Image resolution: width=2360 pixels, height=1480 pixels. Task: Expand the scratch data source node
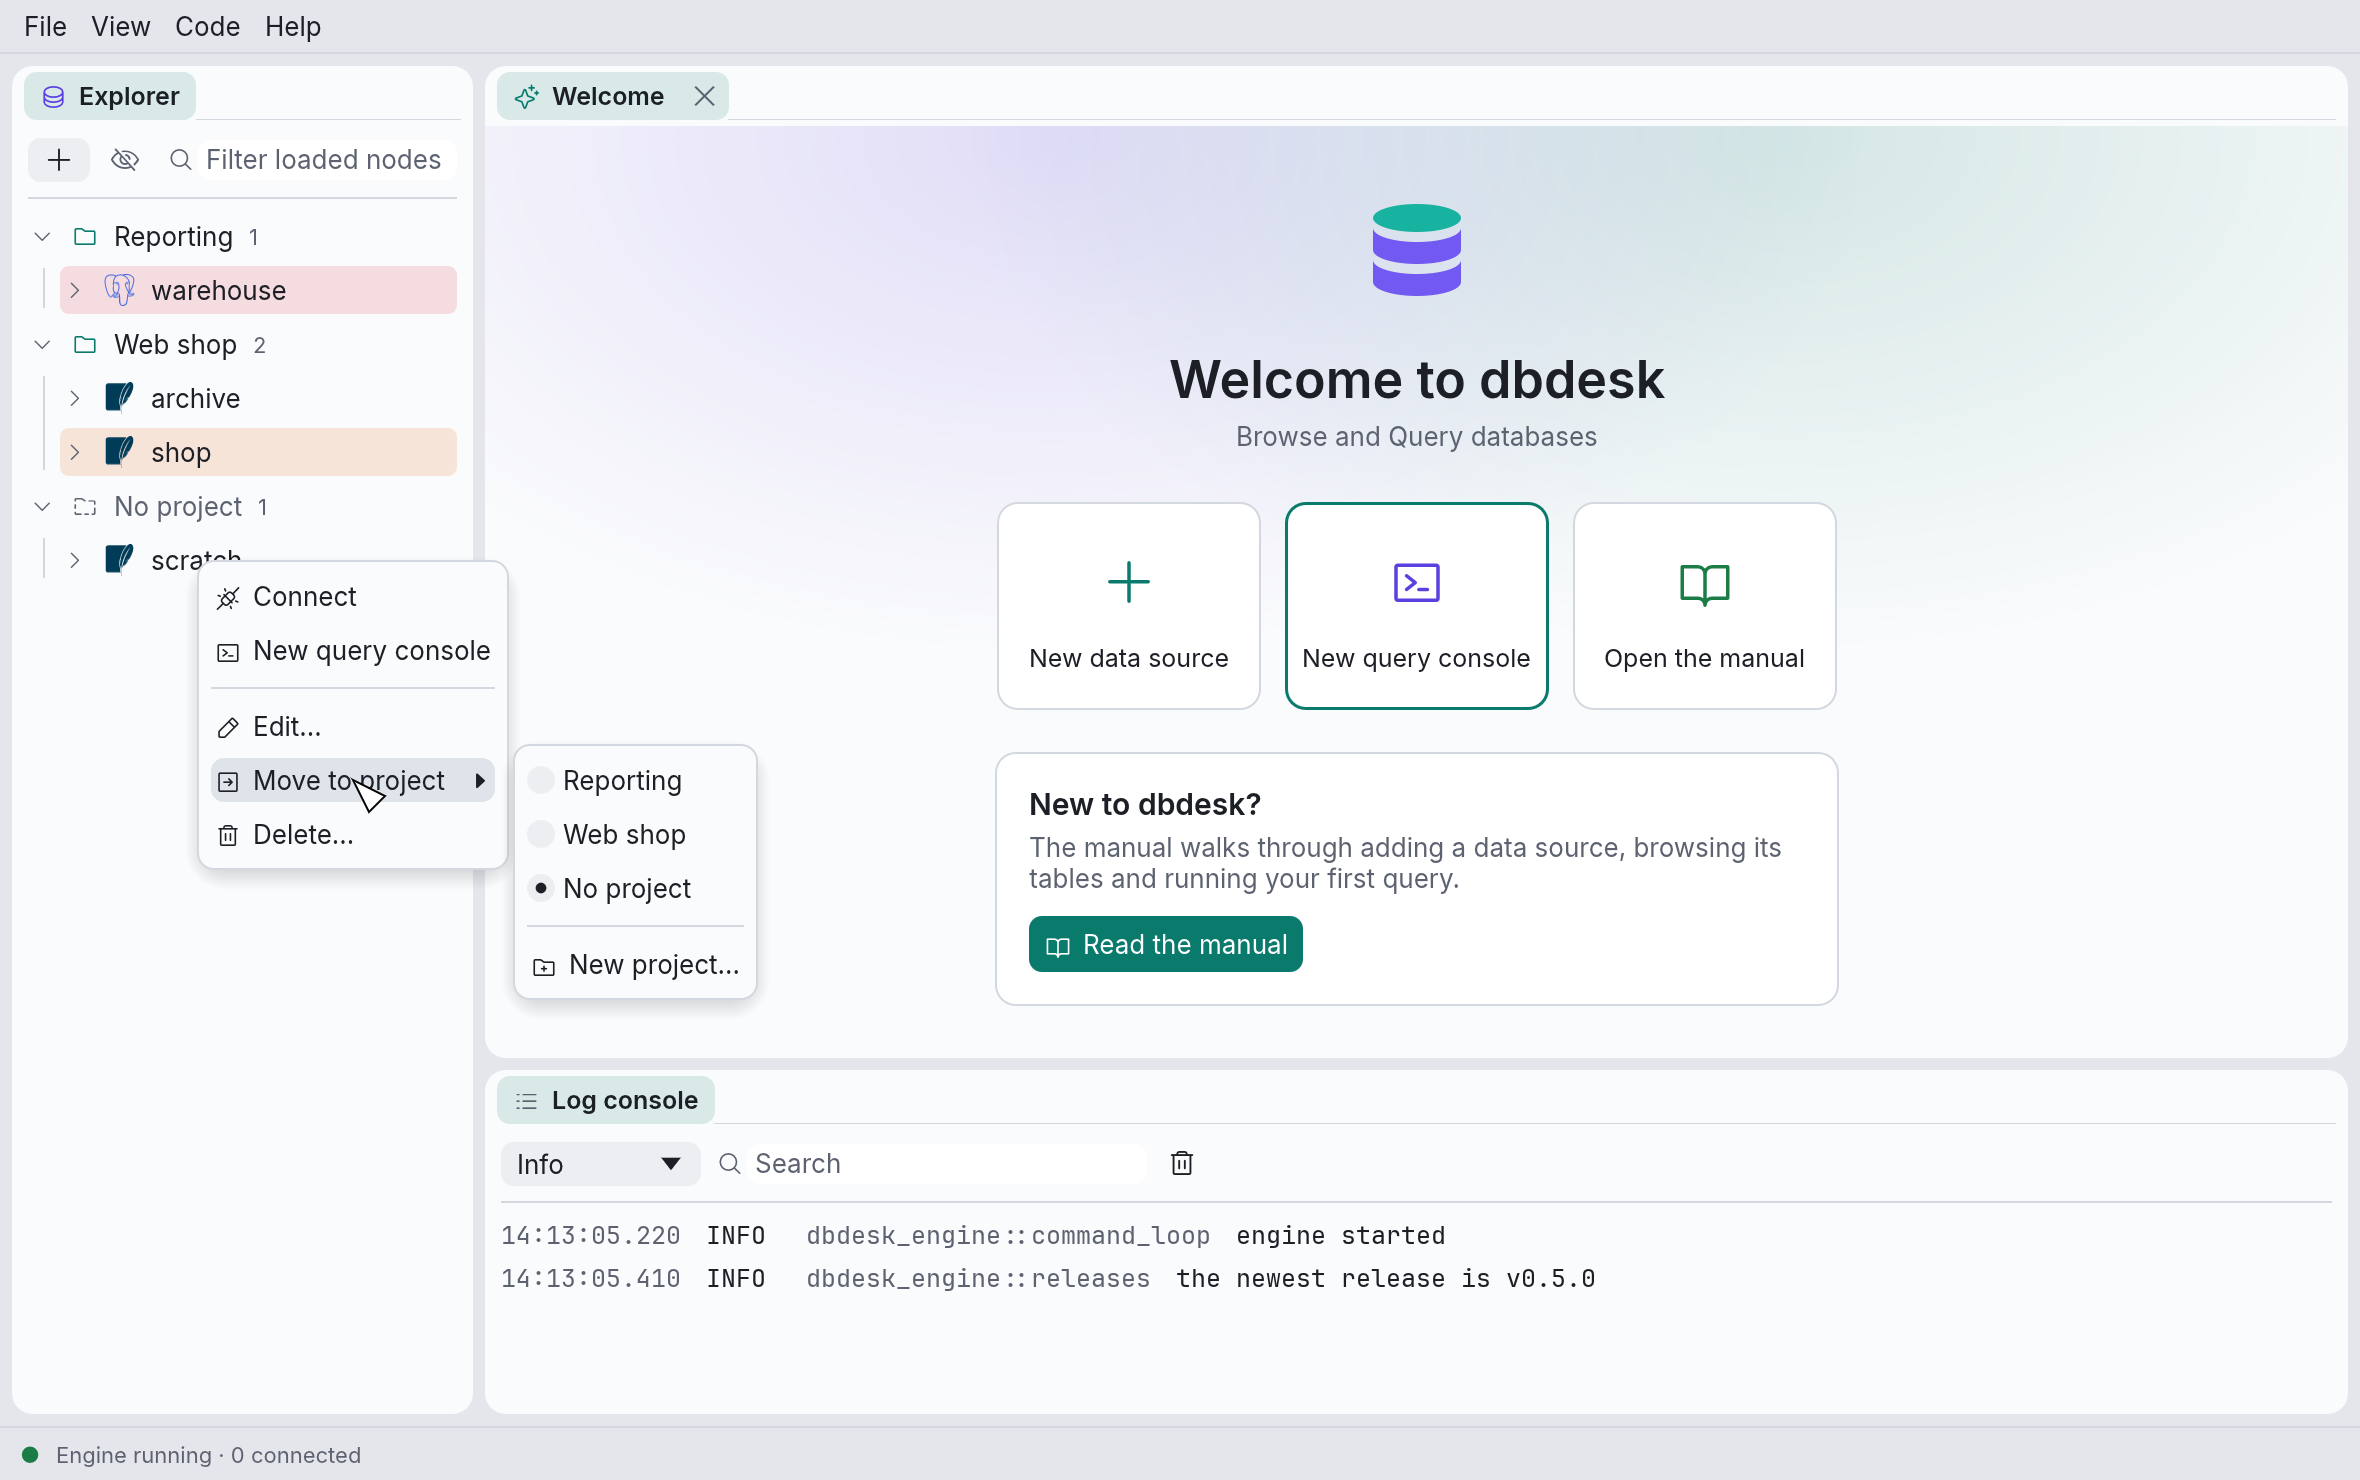75,560
